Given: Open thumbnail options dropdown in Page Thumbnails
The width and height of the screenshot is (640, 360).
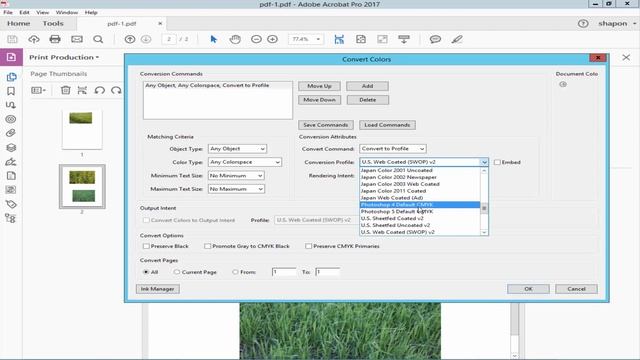Looking at the screenshot, I should point(39,90).
